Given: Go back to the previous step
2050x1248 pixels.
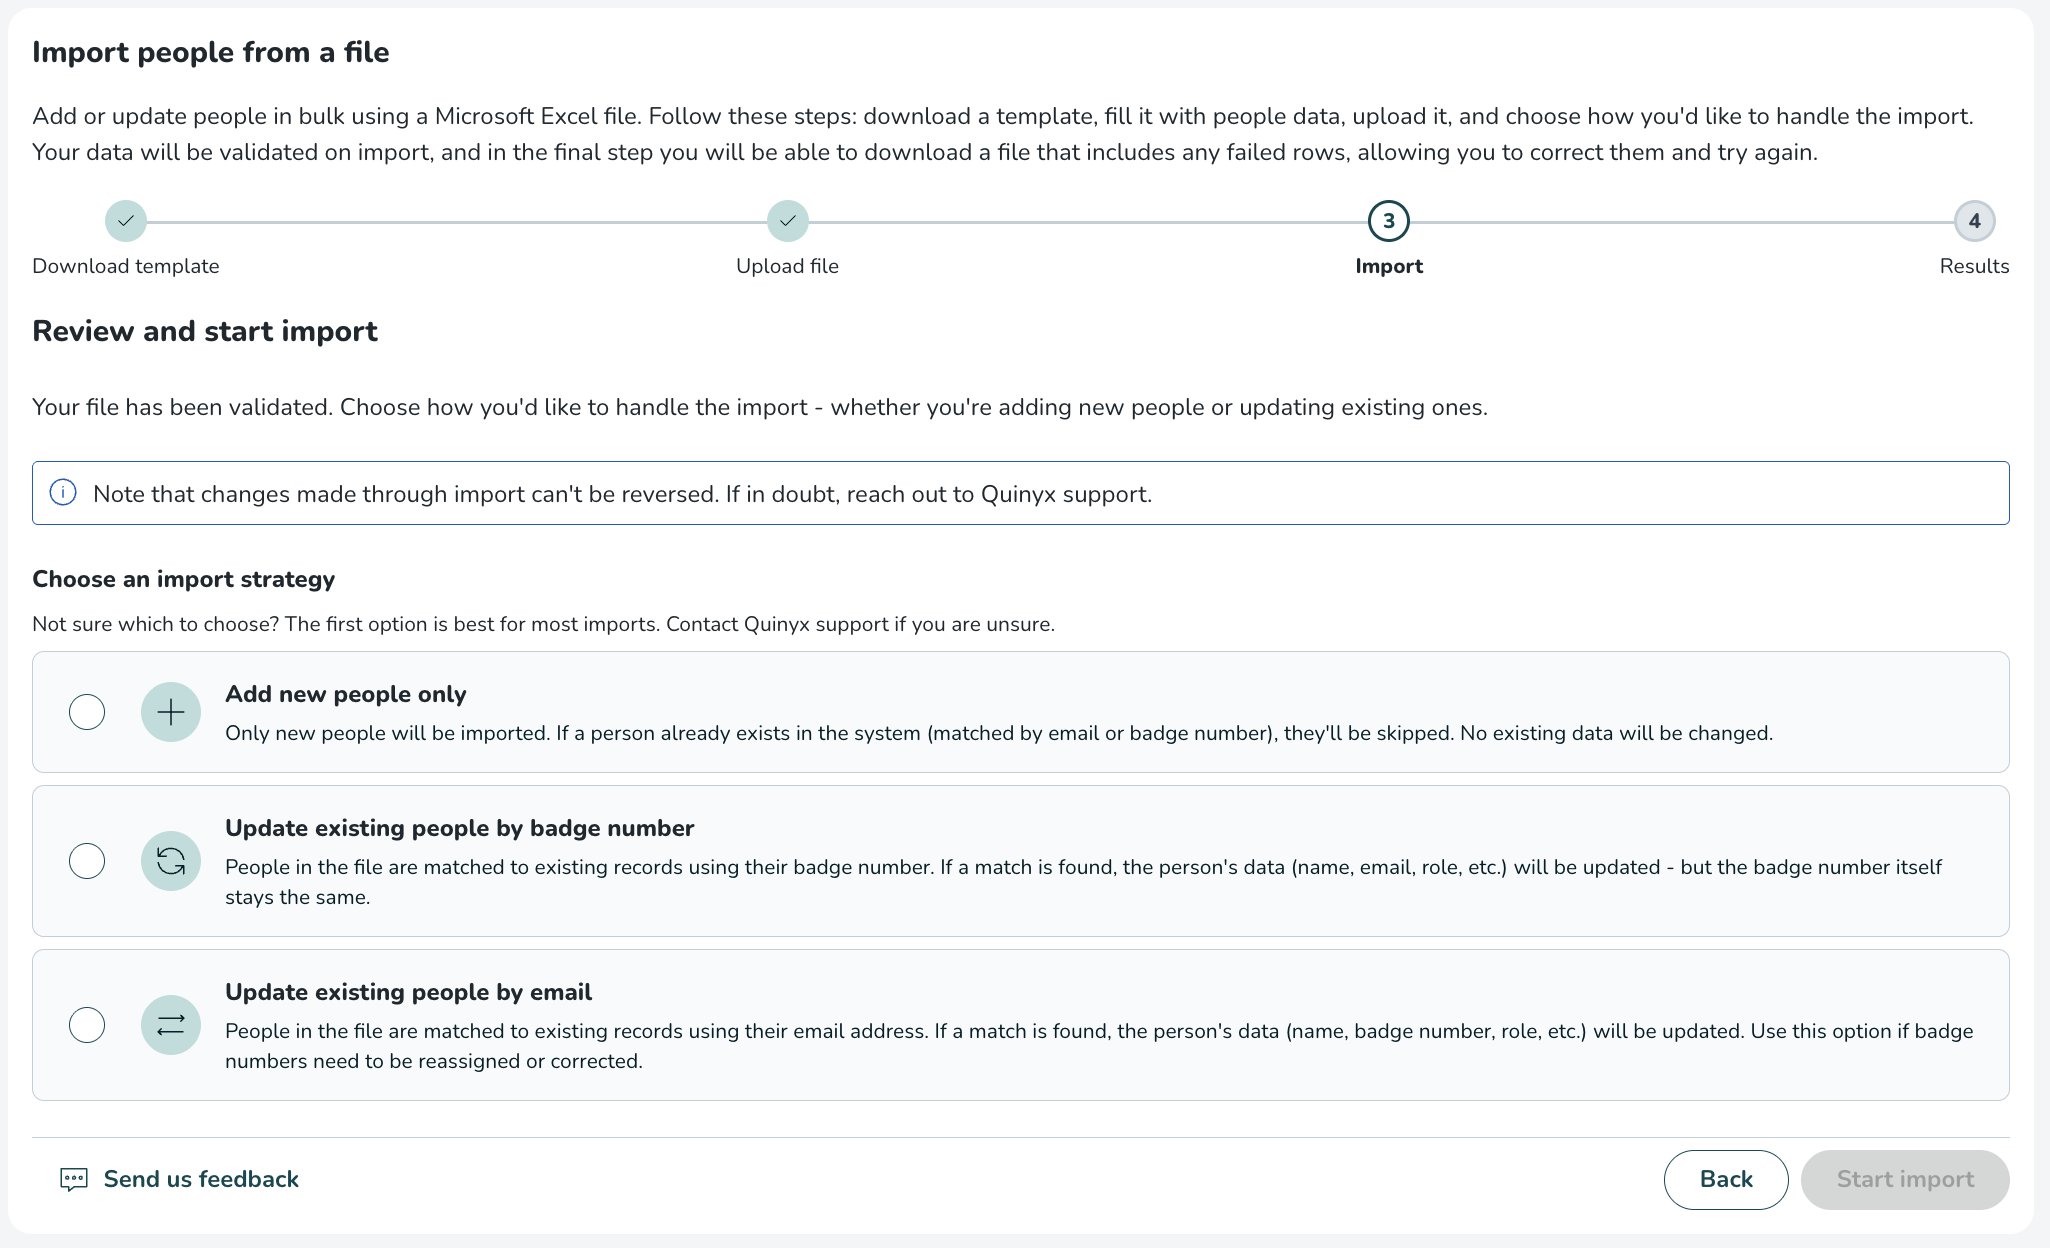Looking at the screenshot, I should [1725, 1180].
